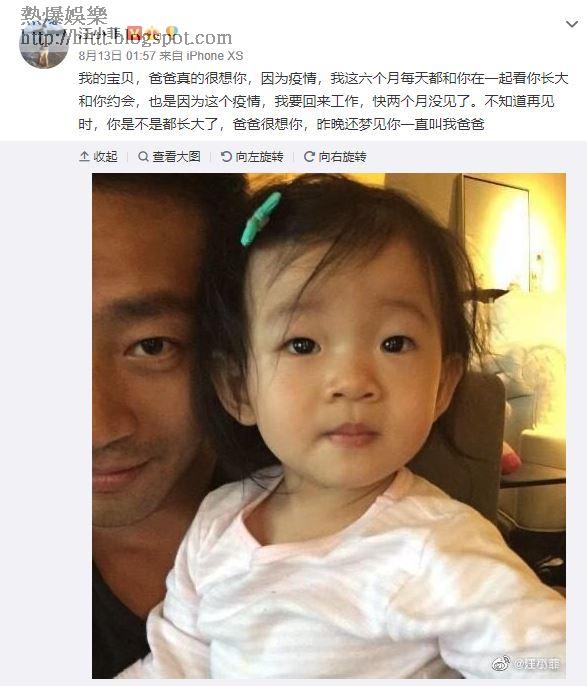
Task: Expand the post options chevron menu
Action: click(x=572, y=24)
